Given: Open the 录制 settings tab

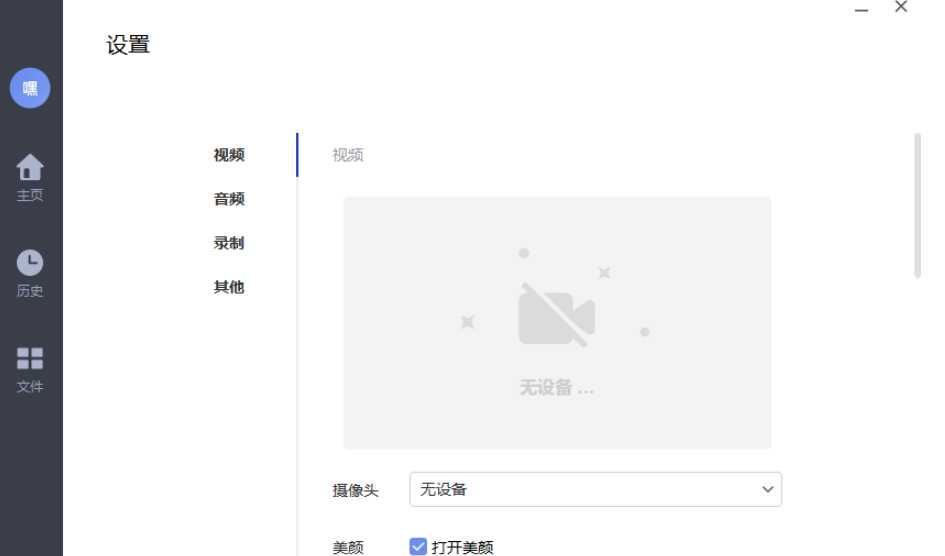Looking at the screenshot, I should [229, 243].
